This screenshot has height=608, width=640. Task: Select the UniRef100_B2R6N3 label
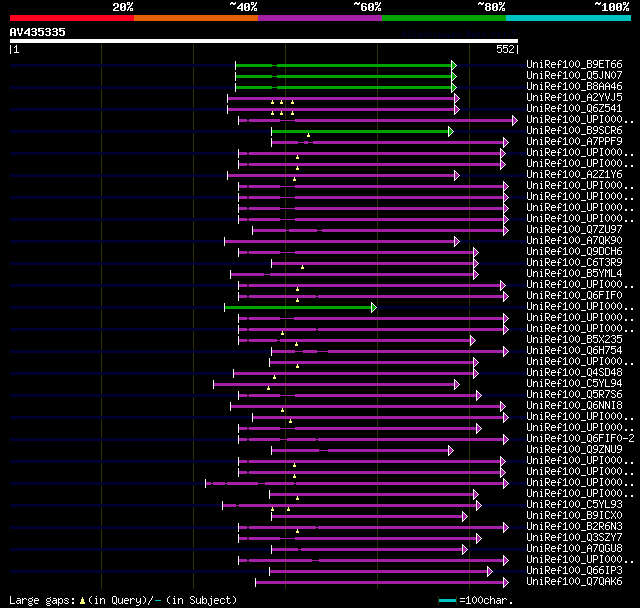click(x=574, y=527)
